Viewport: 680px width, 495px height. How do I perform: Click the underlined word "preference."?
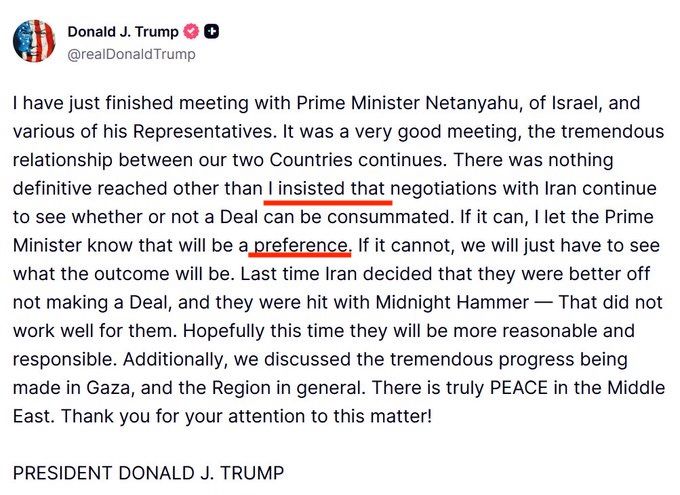tap(301, 243)
